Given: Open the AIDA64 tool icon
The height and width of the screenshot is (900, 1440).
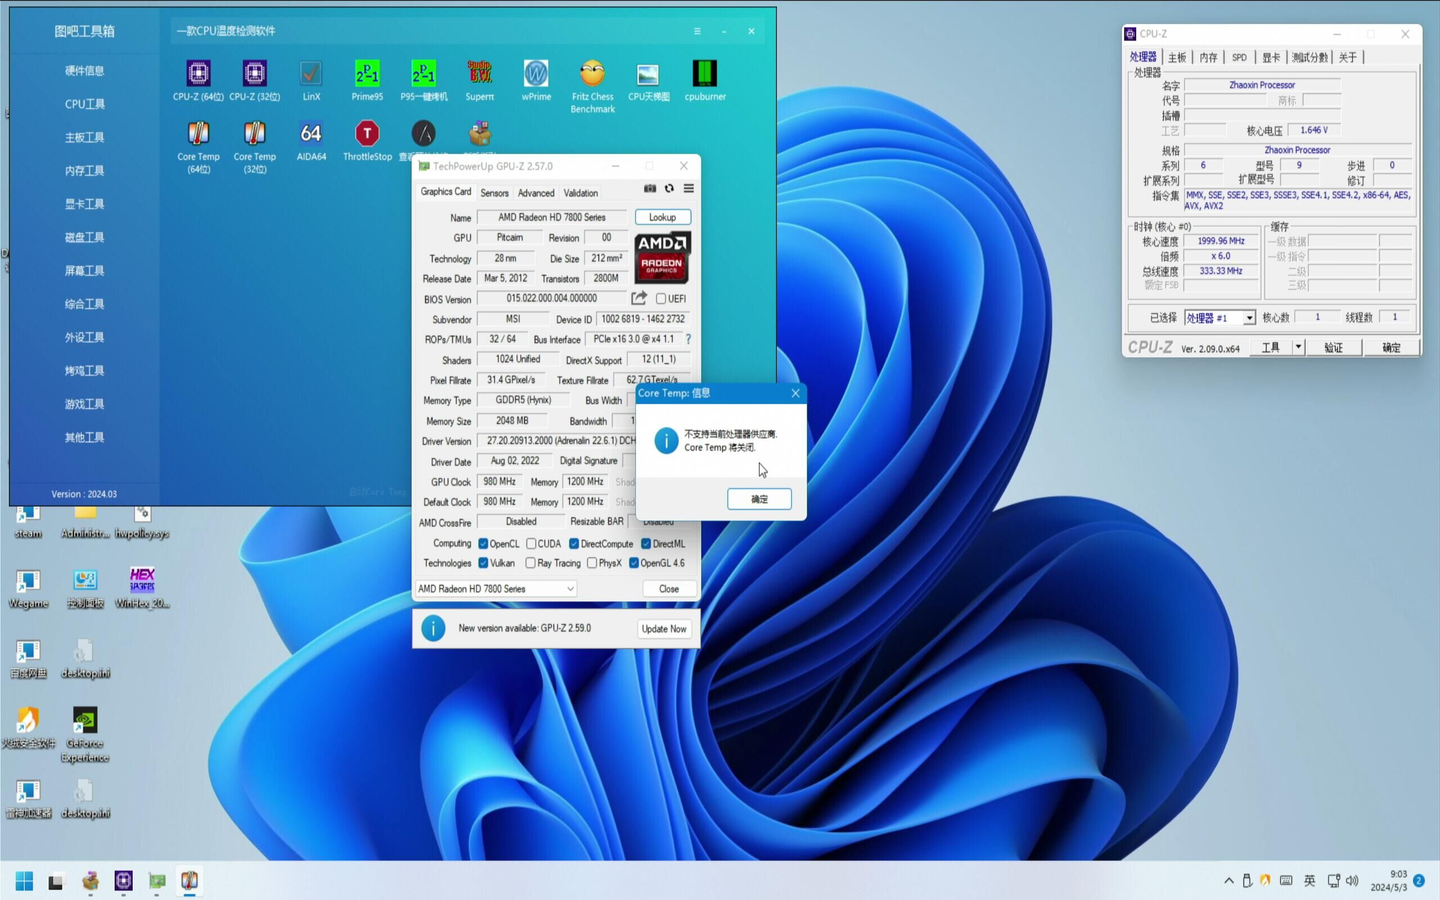Looking at the screenshot, I should [311, 135].
